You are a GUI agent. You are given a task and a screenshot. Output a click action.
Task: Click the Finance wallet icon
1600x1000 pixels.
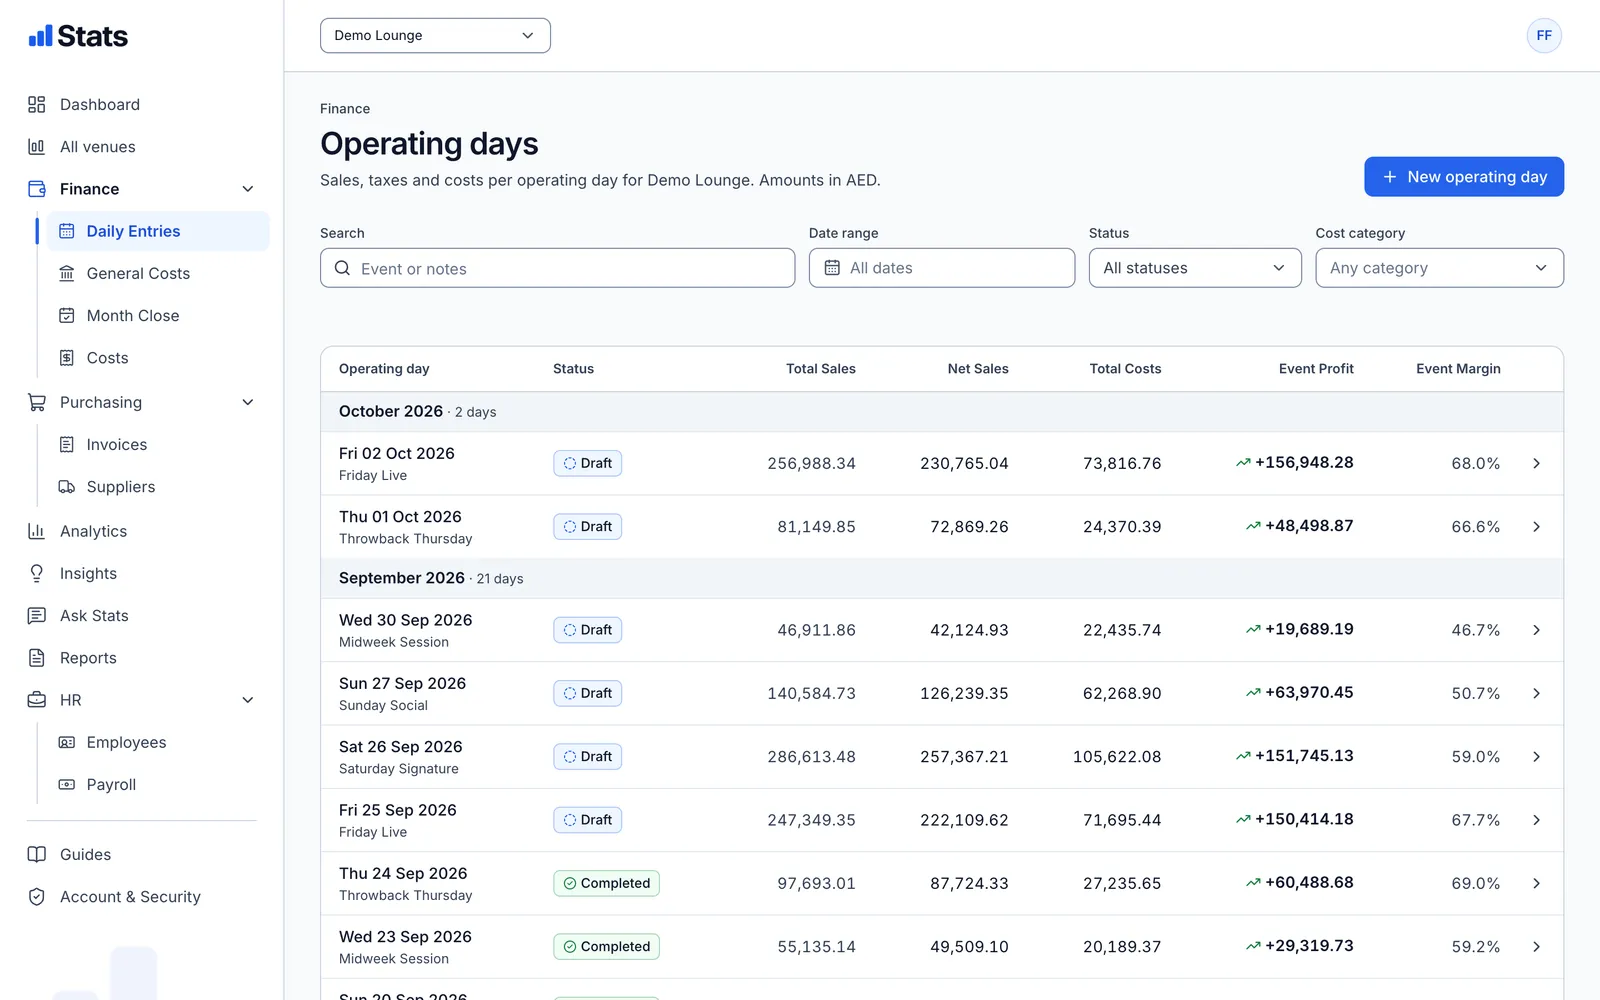tap(37, 189)
